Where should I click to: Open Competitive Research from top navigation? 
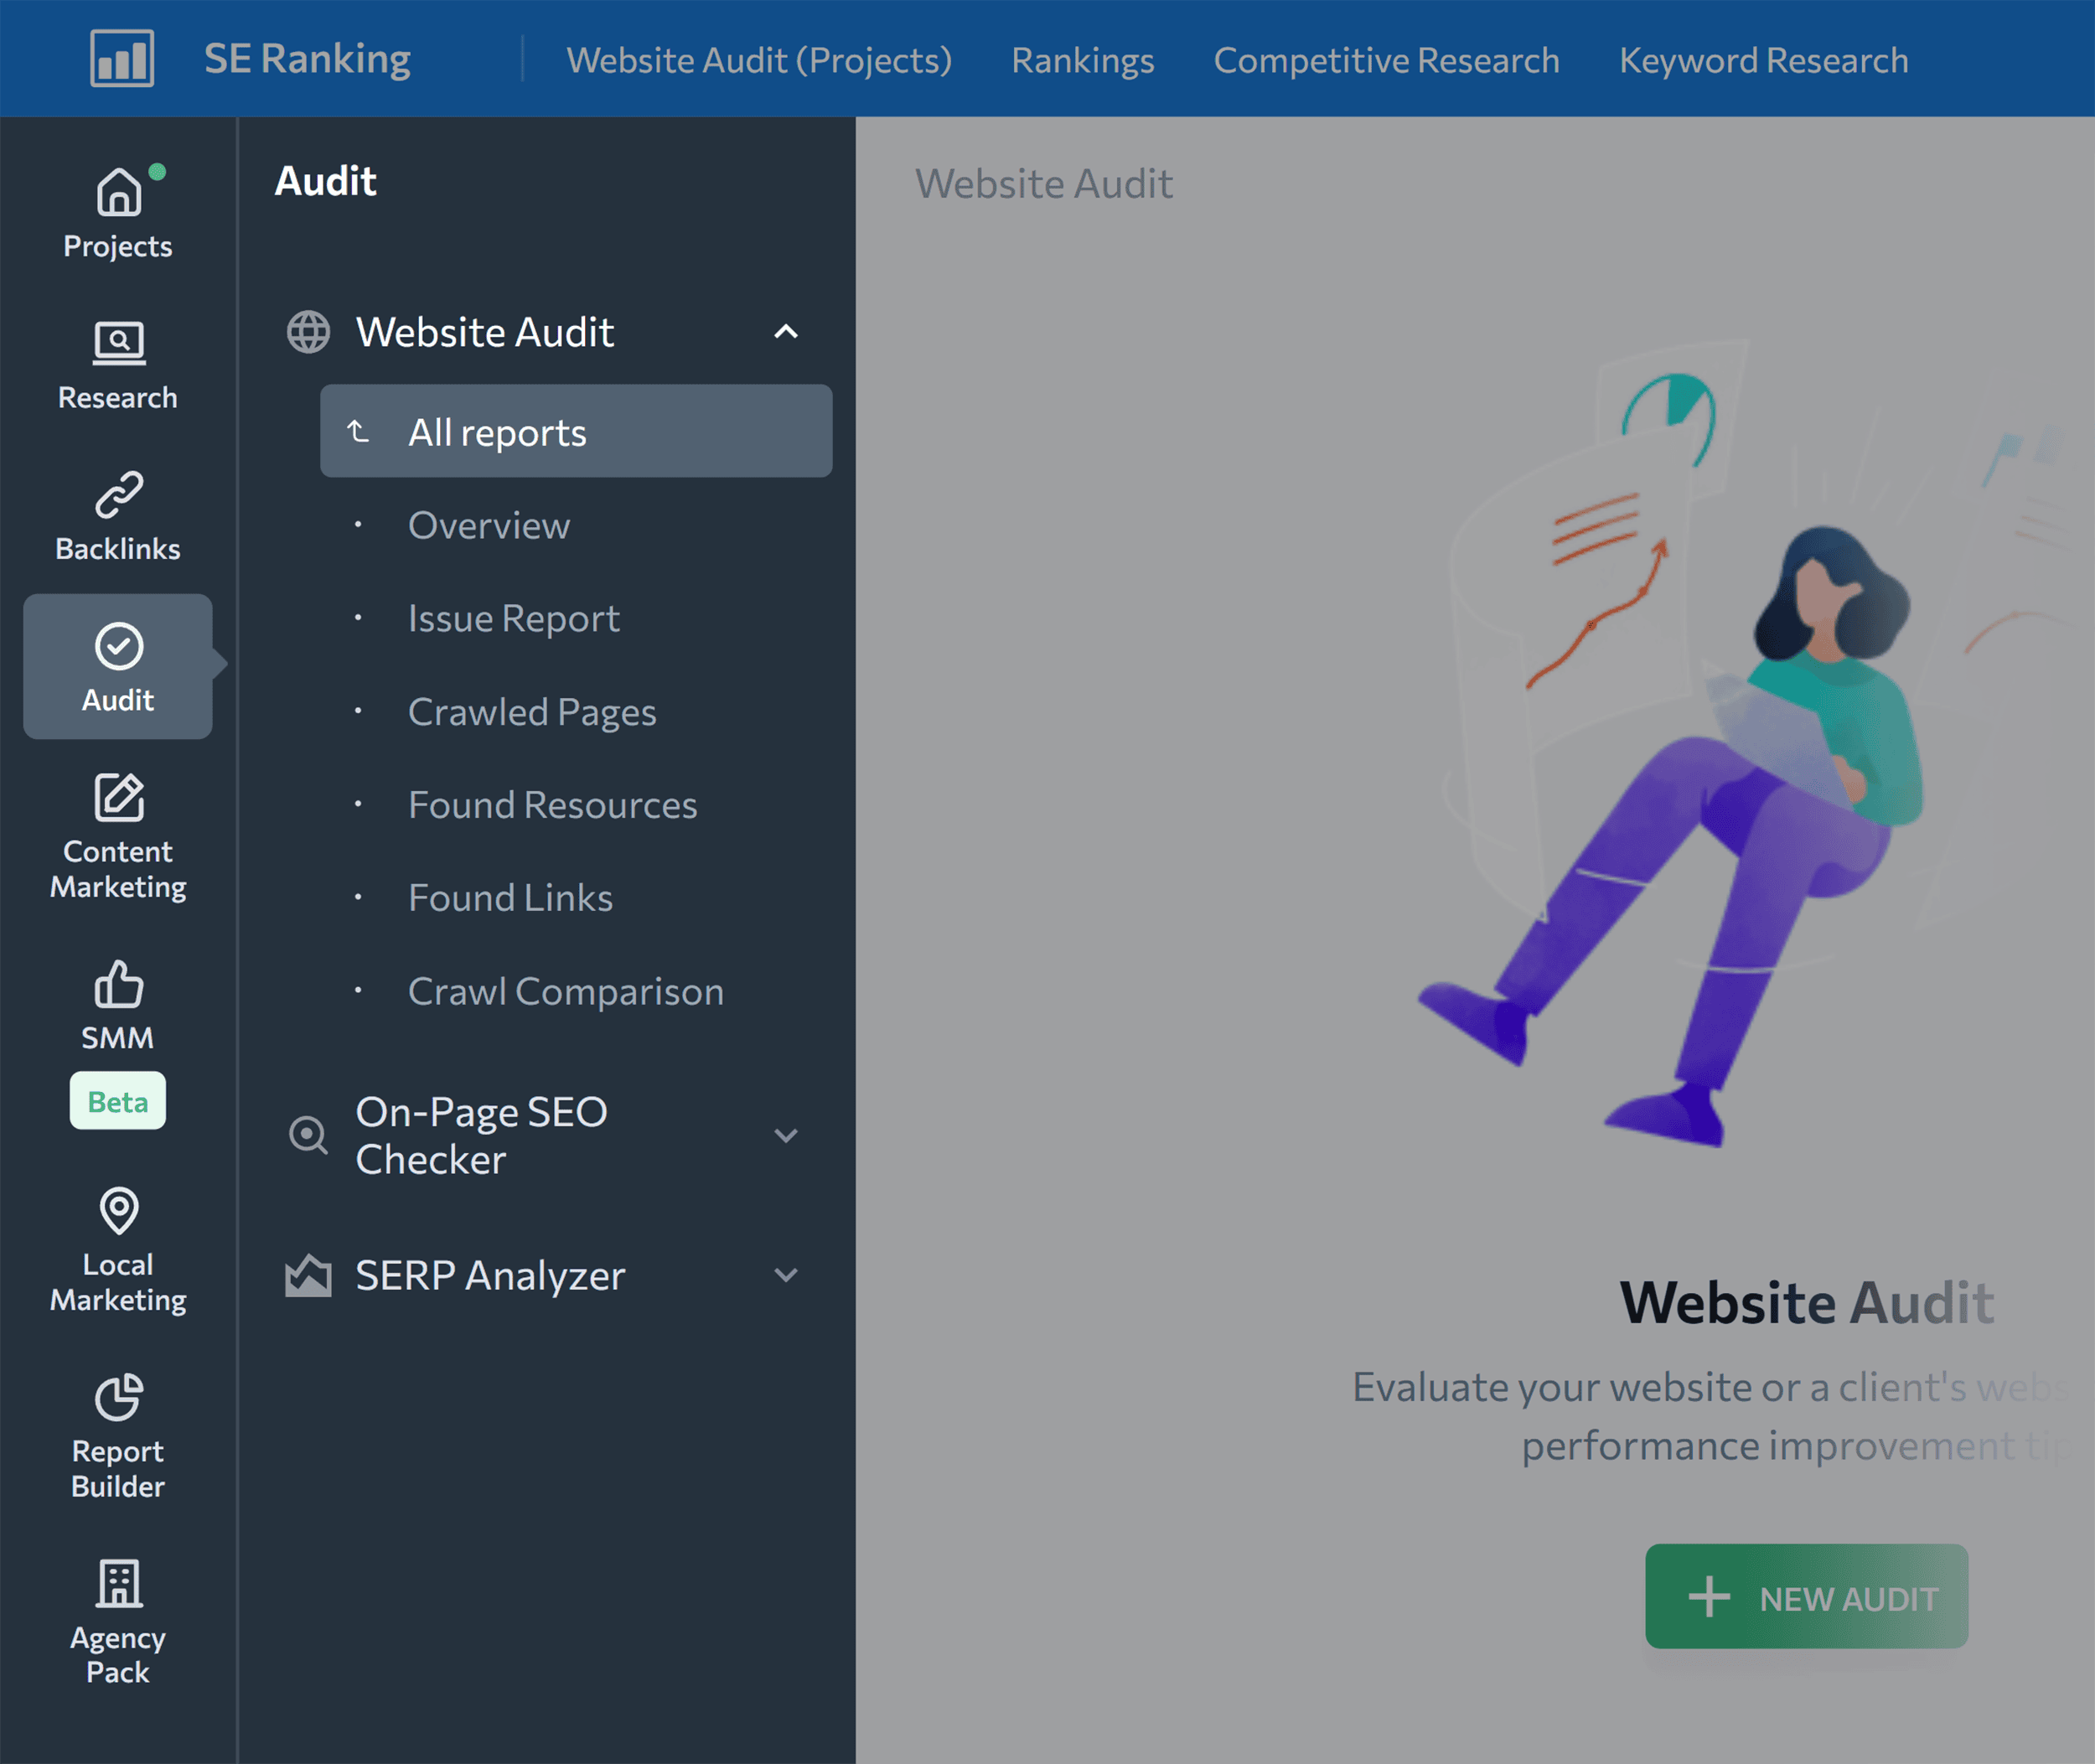click(1386, 60)
